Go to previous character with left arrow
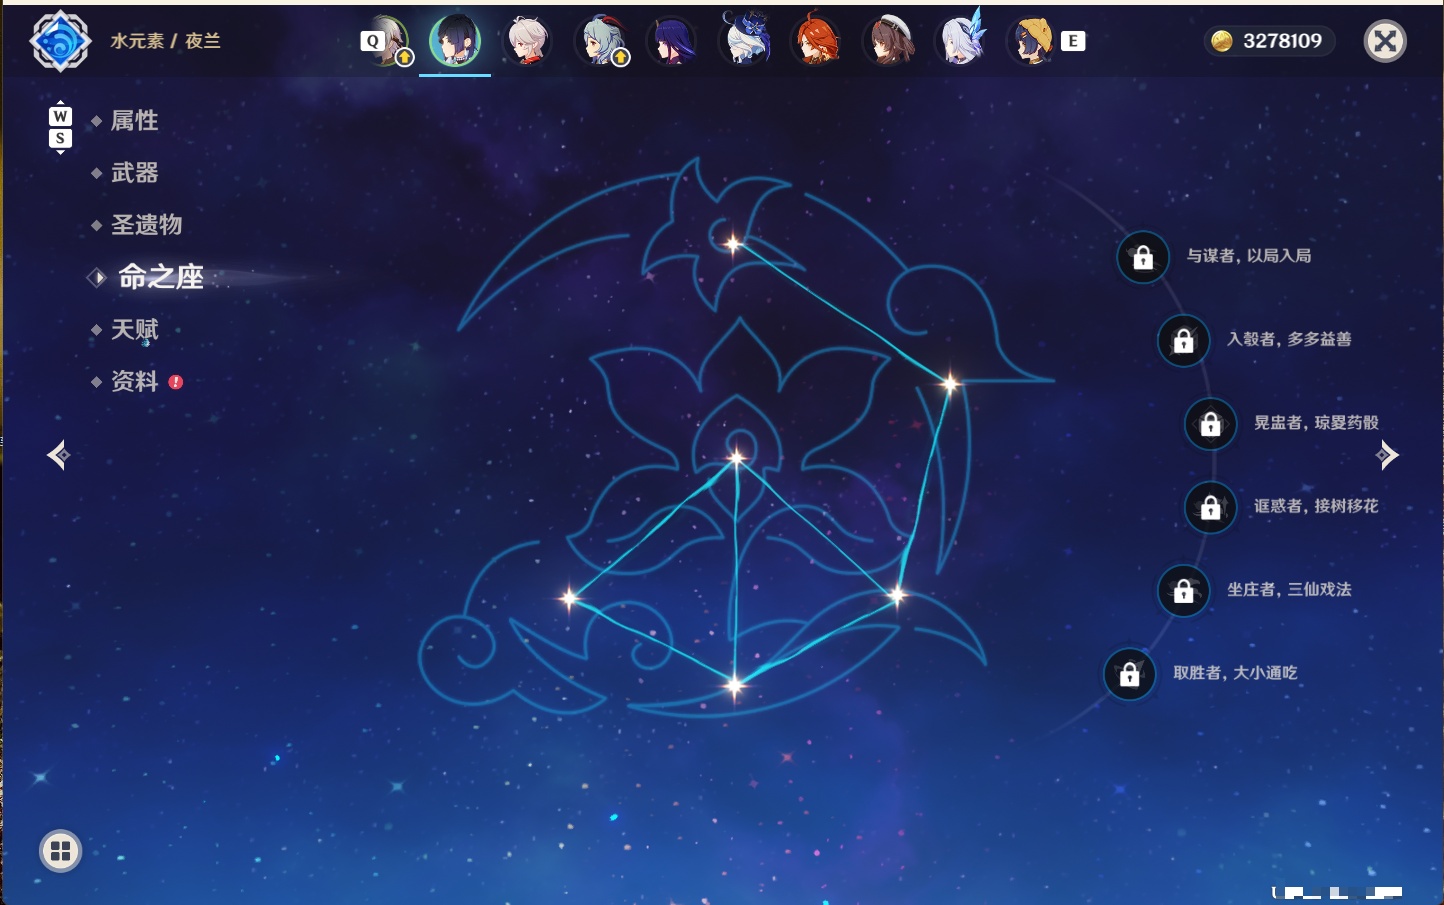The image size is (1444, 905). 58,455
